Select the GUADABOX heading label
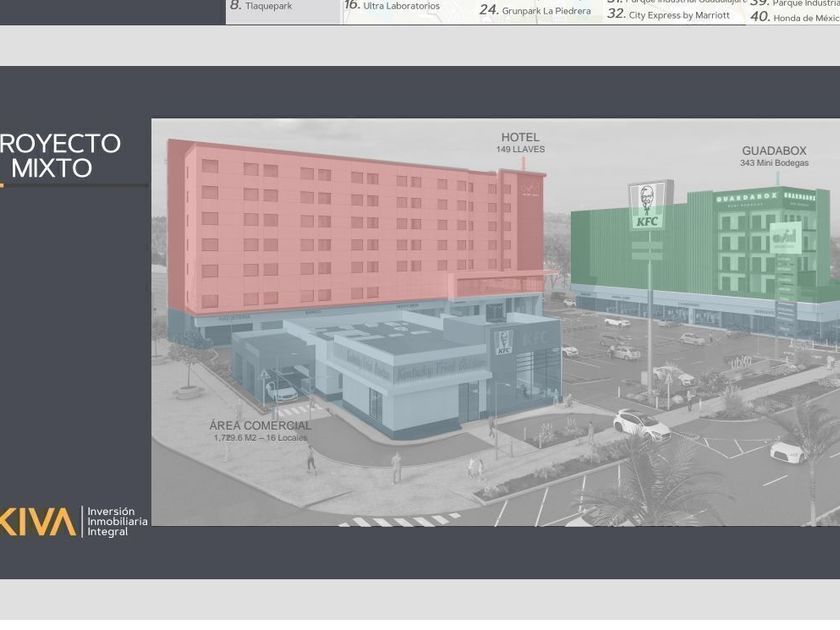The height and width of the screenshot is (630, 840). pyautogui.click(x=774, y=151)
